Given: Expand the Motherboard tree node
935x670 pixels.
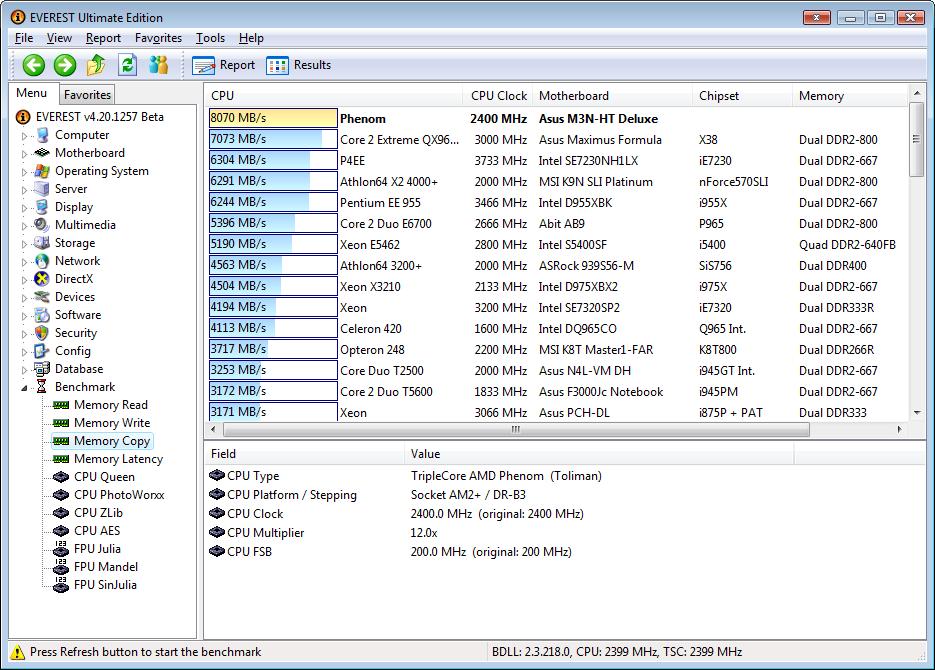Looking at the screenshot, I should (24, 154).
